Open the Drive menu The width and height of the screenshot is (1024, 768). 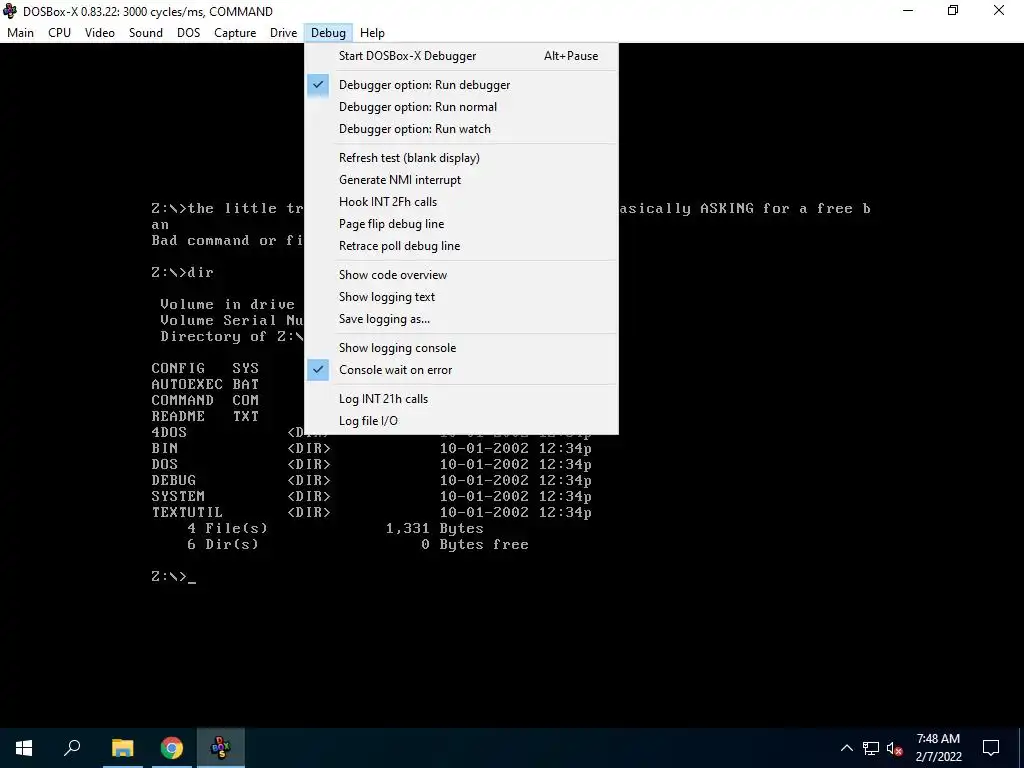[x=283, y=33]
